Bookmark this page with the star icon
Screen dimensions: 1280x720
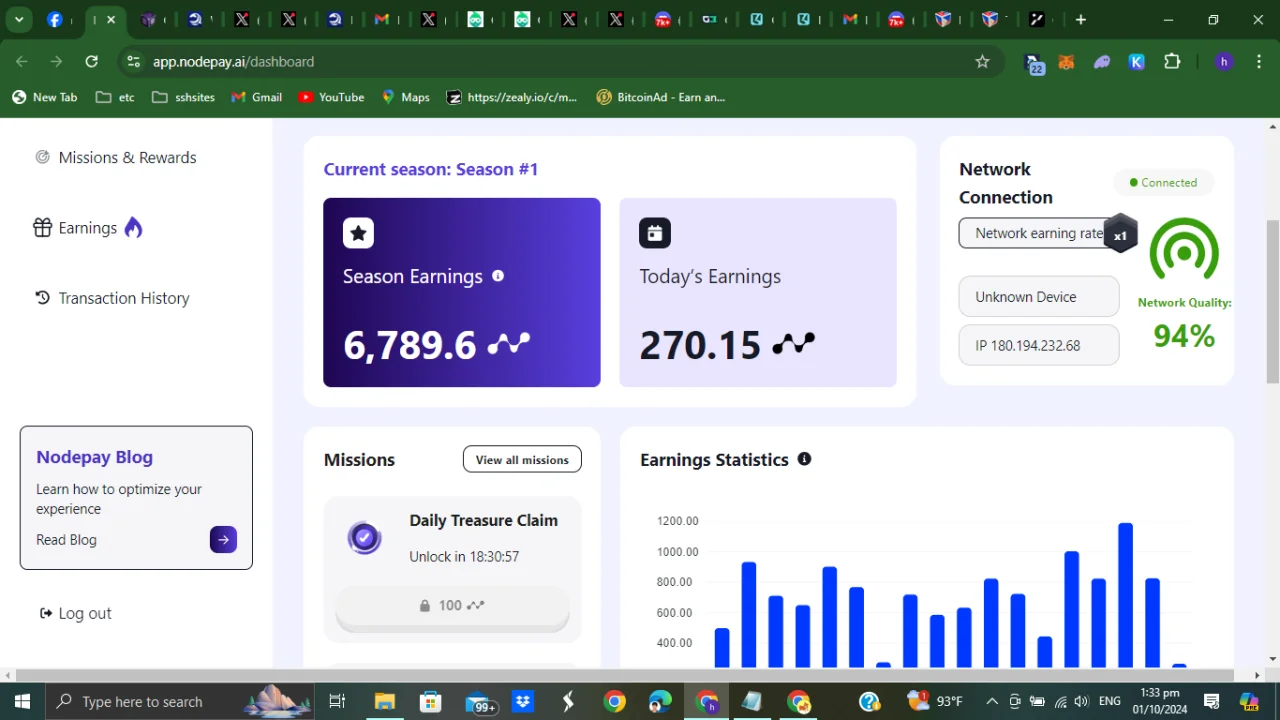(x=982, y=62)
